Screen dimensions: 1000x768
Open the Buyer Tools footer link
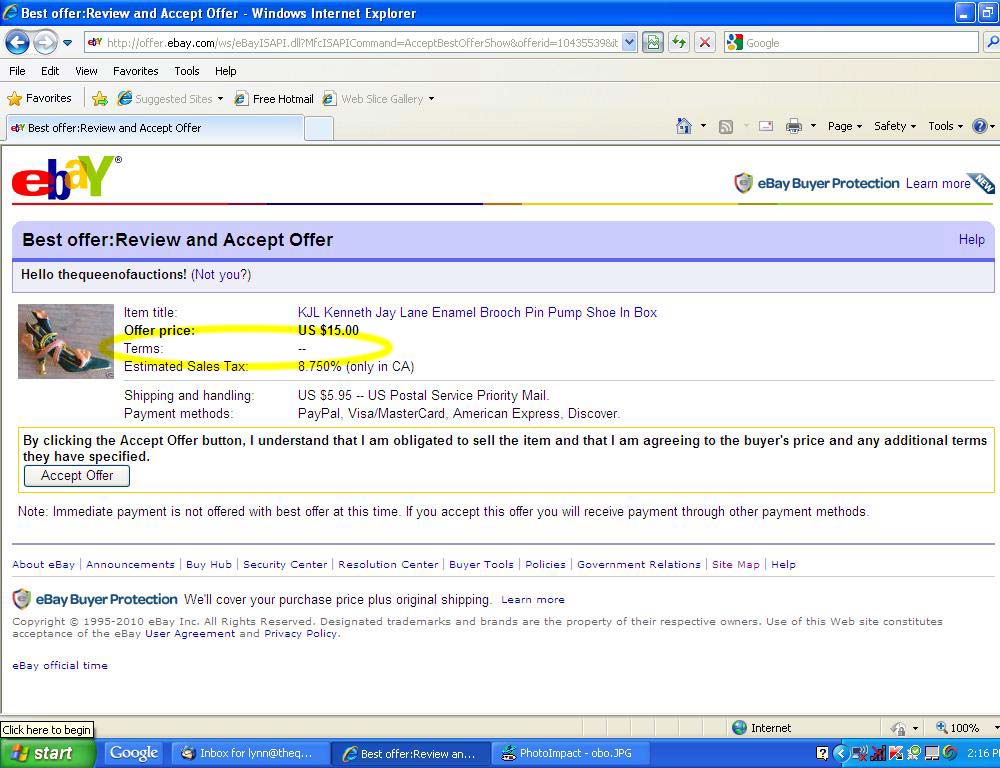pos(481,565)
